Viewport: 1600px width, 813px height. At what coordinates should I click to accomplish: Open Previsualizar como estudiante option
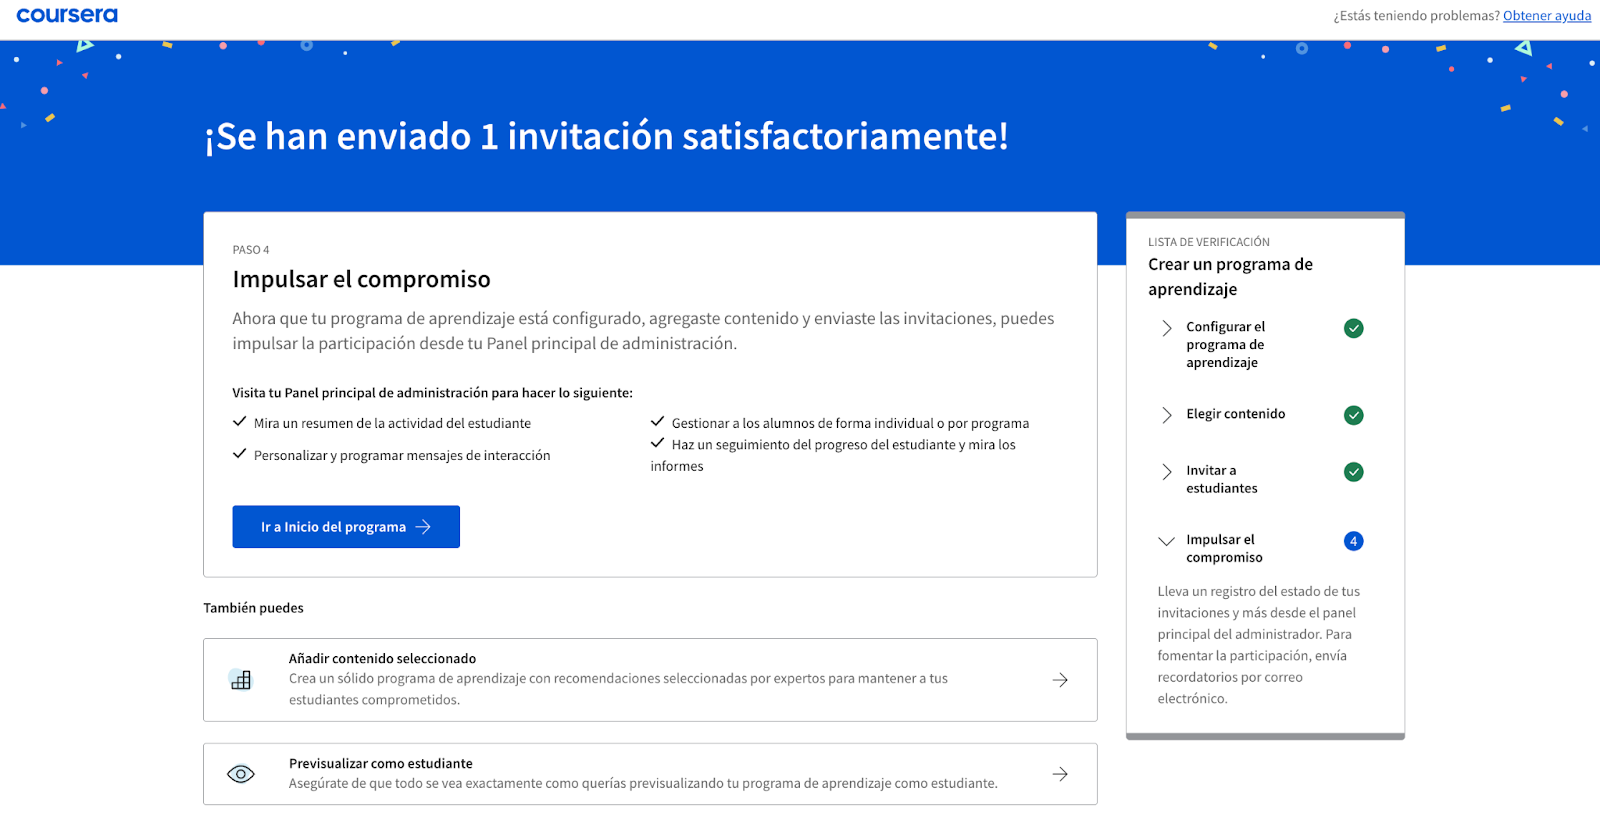click(x=380, y=764)
